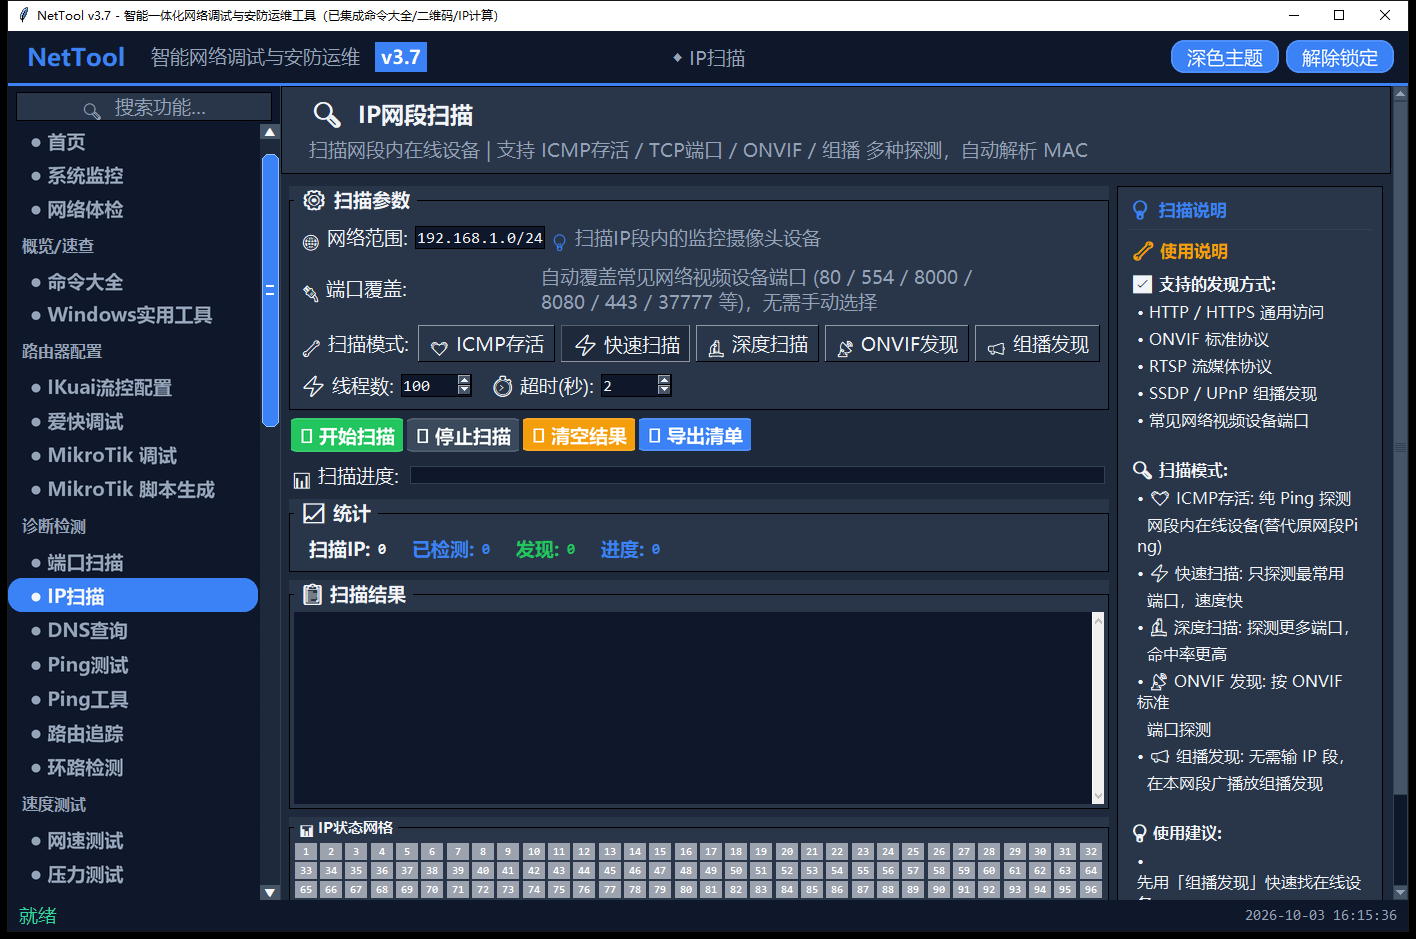Pick the ONVIF发现 scan mode
This screenshot has width=1416, height=939.
[896, 344]
